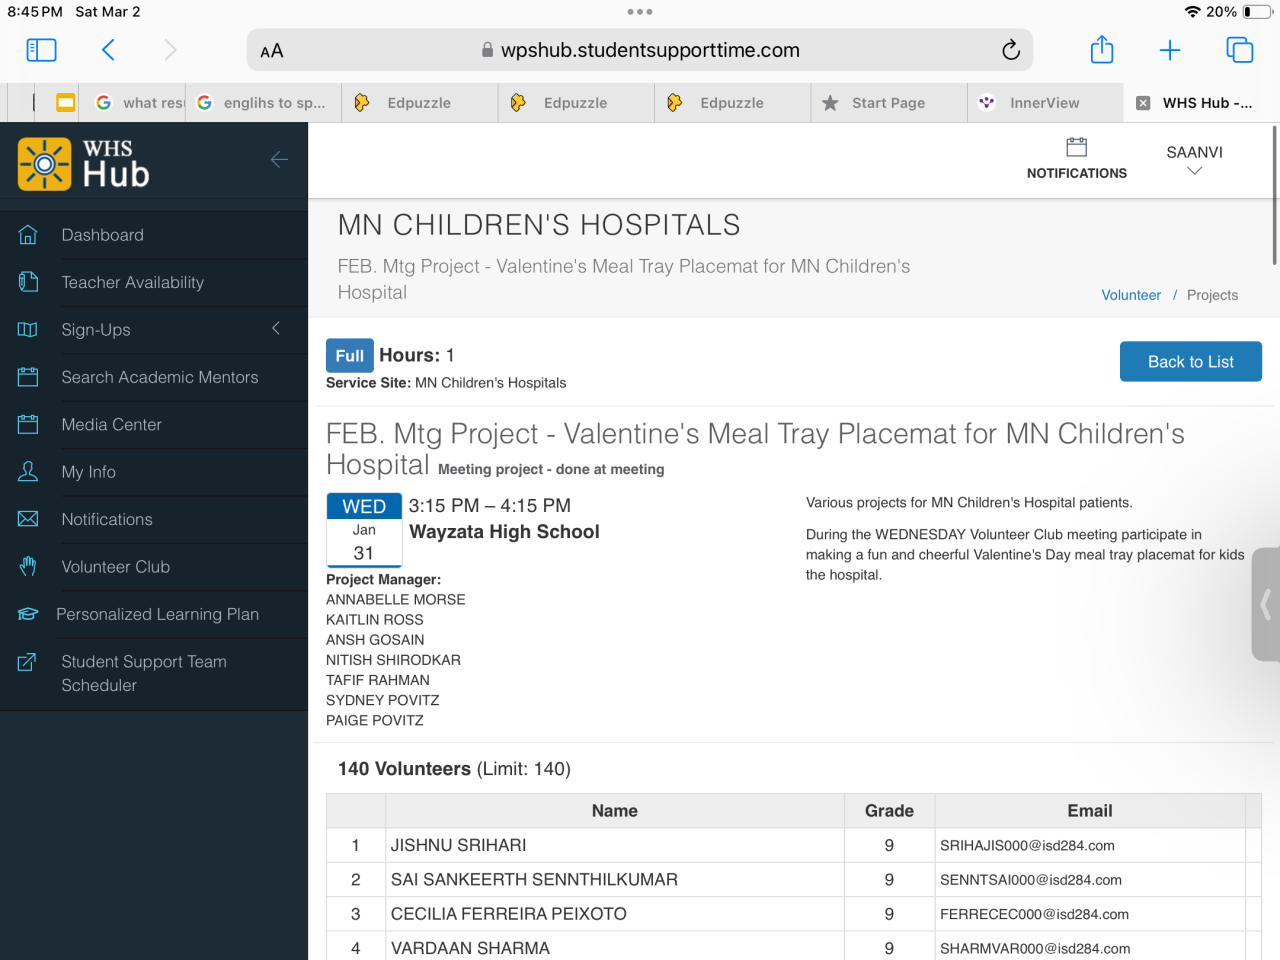1280x960 pixels.
Task: Reload the page with refresh icon
Action: (x=1011, y=50)
